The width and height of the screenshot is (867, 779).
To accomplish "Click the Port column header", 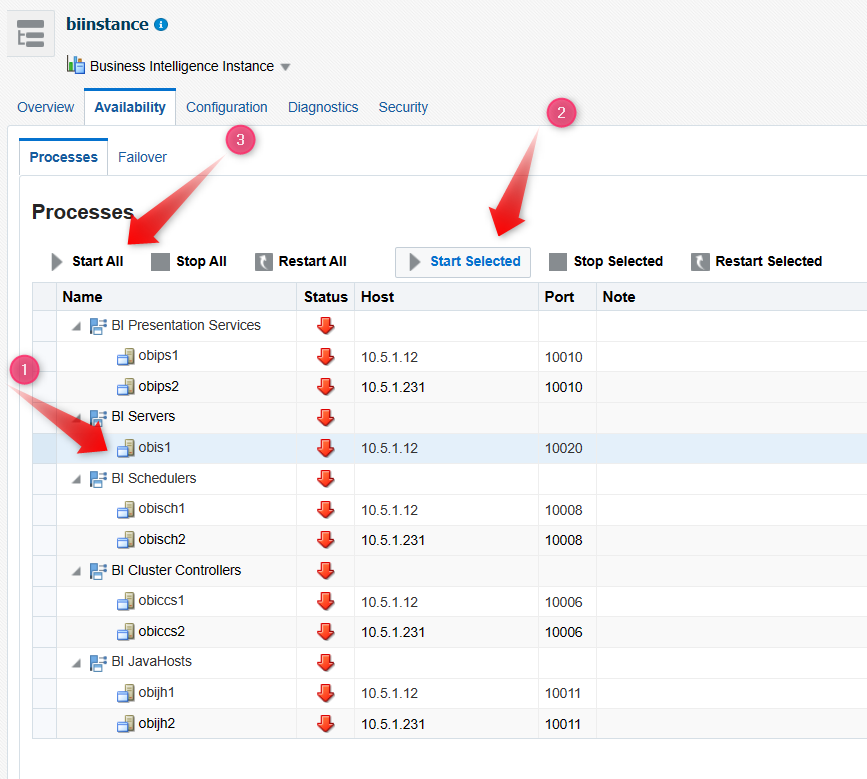I will click(x=567, y=297).
